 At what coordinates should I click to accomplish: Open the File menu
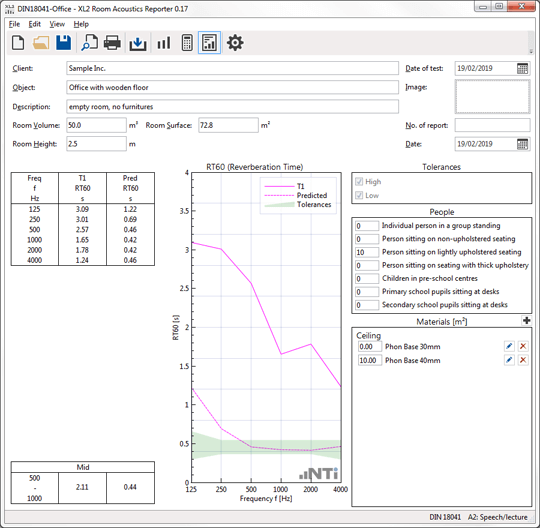14,24
